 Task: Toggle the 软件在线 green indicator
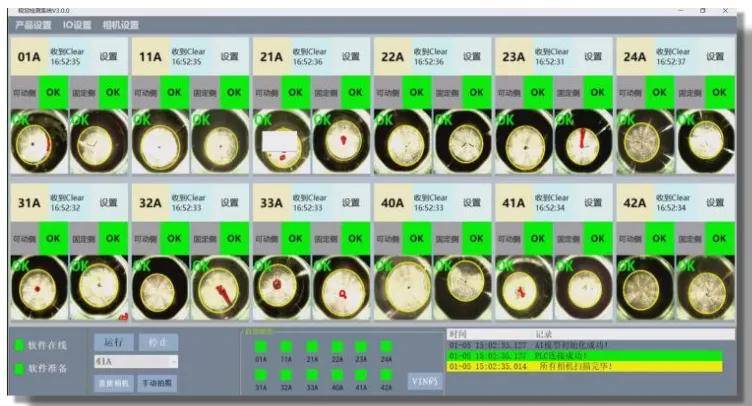pos(20,345)
